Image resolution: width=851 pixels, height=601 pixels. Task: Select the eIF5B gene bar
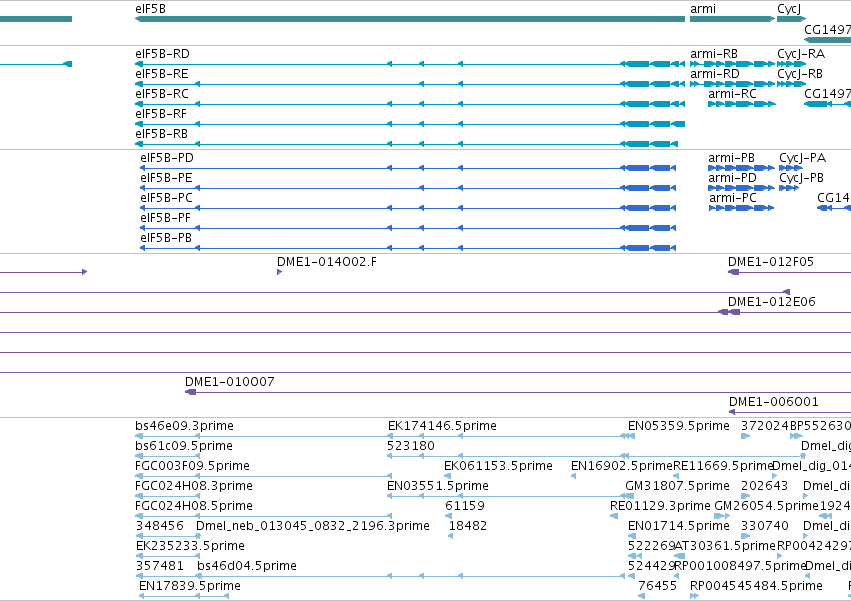click(410, 19)
